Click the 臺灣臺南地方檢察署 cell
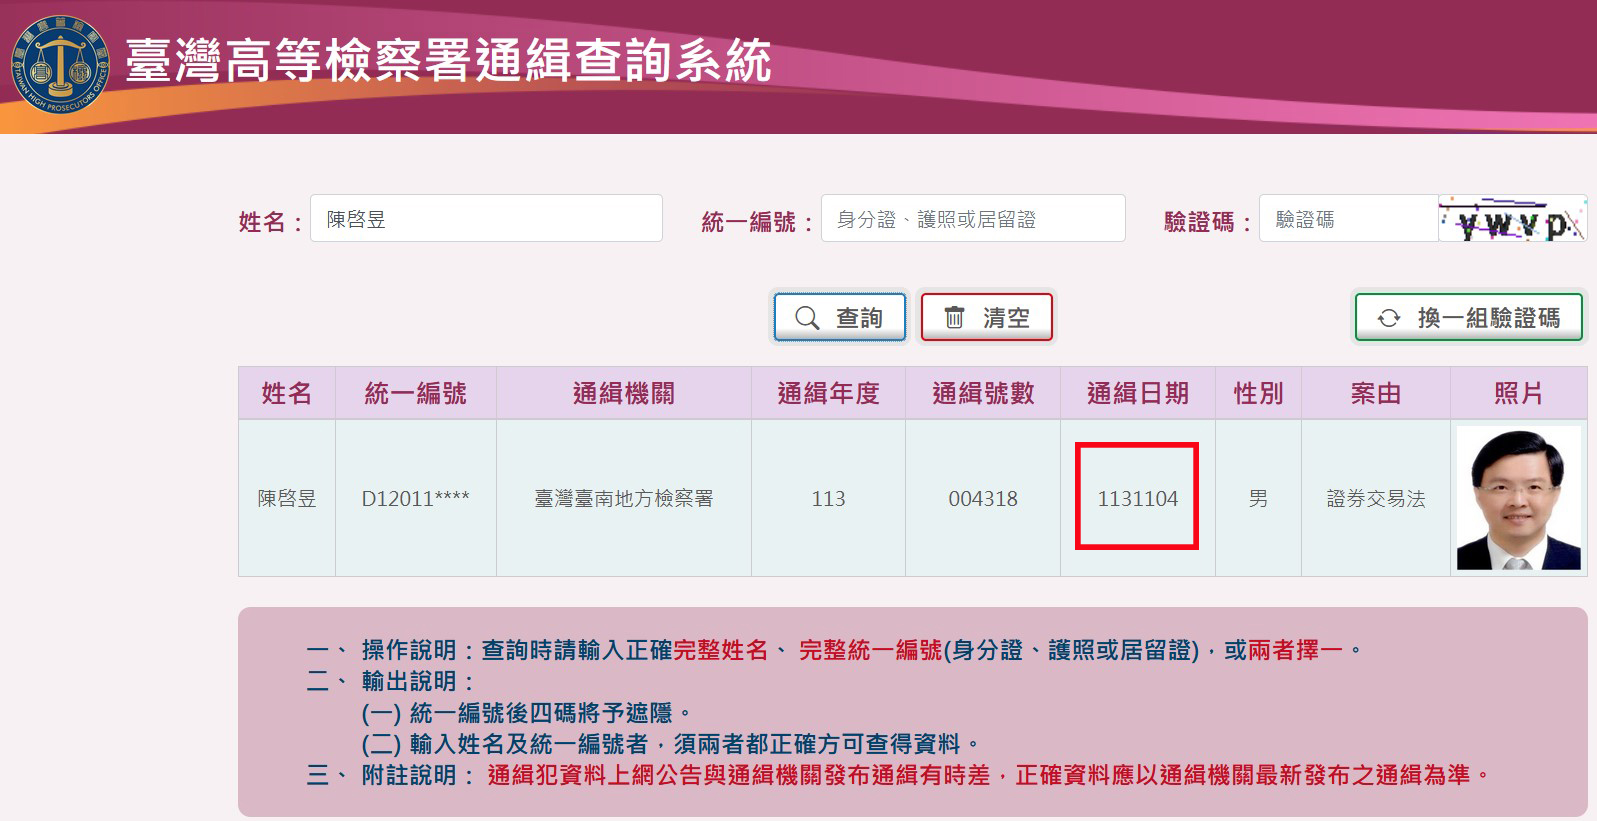The image size is (1597, 821). point(623,499)
